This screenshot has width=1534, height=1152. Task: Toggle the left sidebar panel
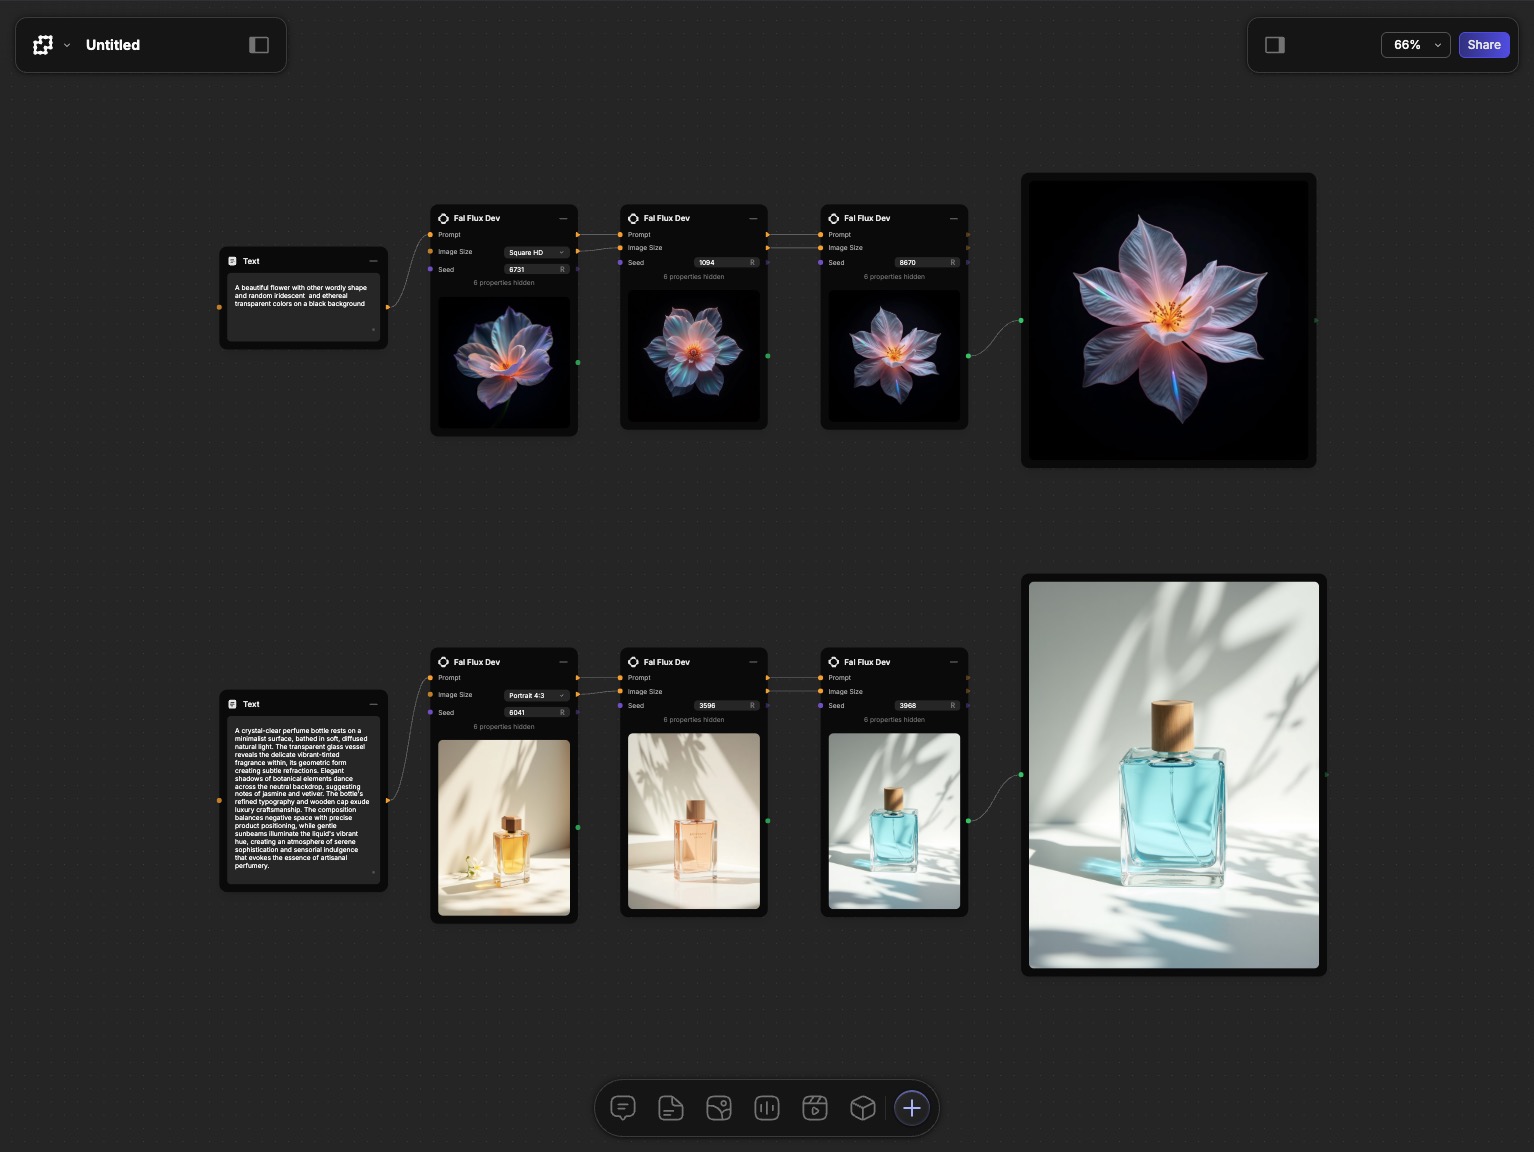[259, 45]
